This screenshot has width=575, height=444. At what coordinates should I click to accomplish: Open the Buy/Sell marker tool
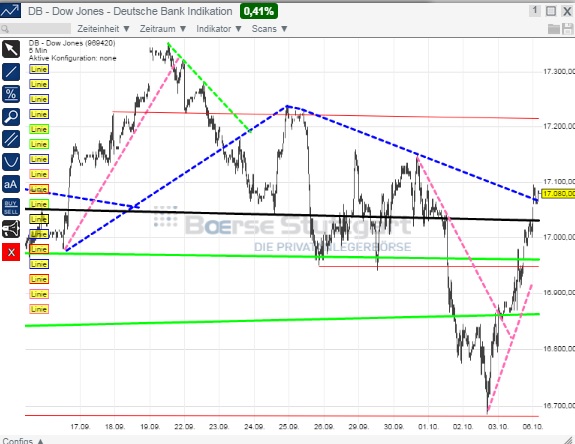pyautogui.click(x=11, y=207)
